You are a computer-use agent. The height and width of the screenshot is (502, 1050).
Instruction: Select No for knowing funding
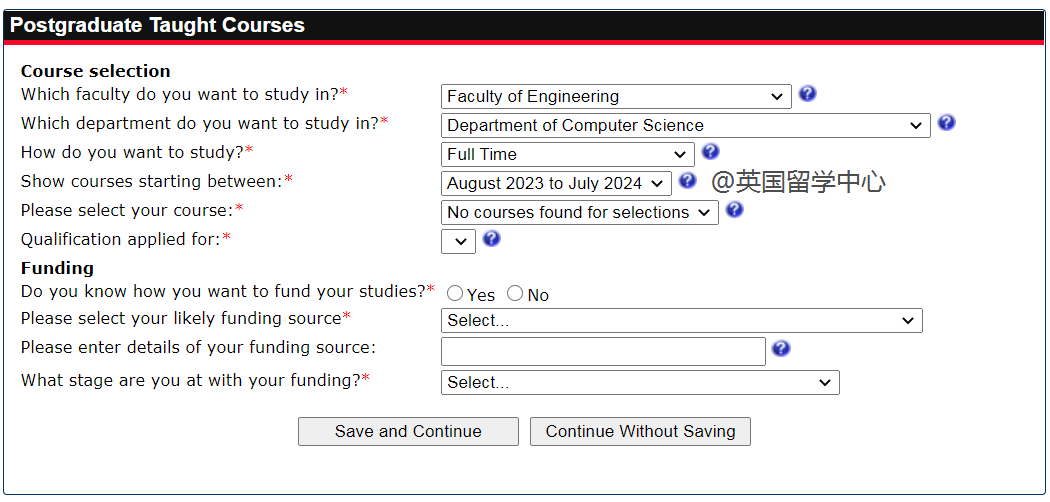[515, 294]
